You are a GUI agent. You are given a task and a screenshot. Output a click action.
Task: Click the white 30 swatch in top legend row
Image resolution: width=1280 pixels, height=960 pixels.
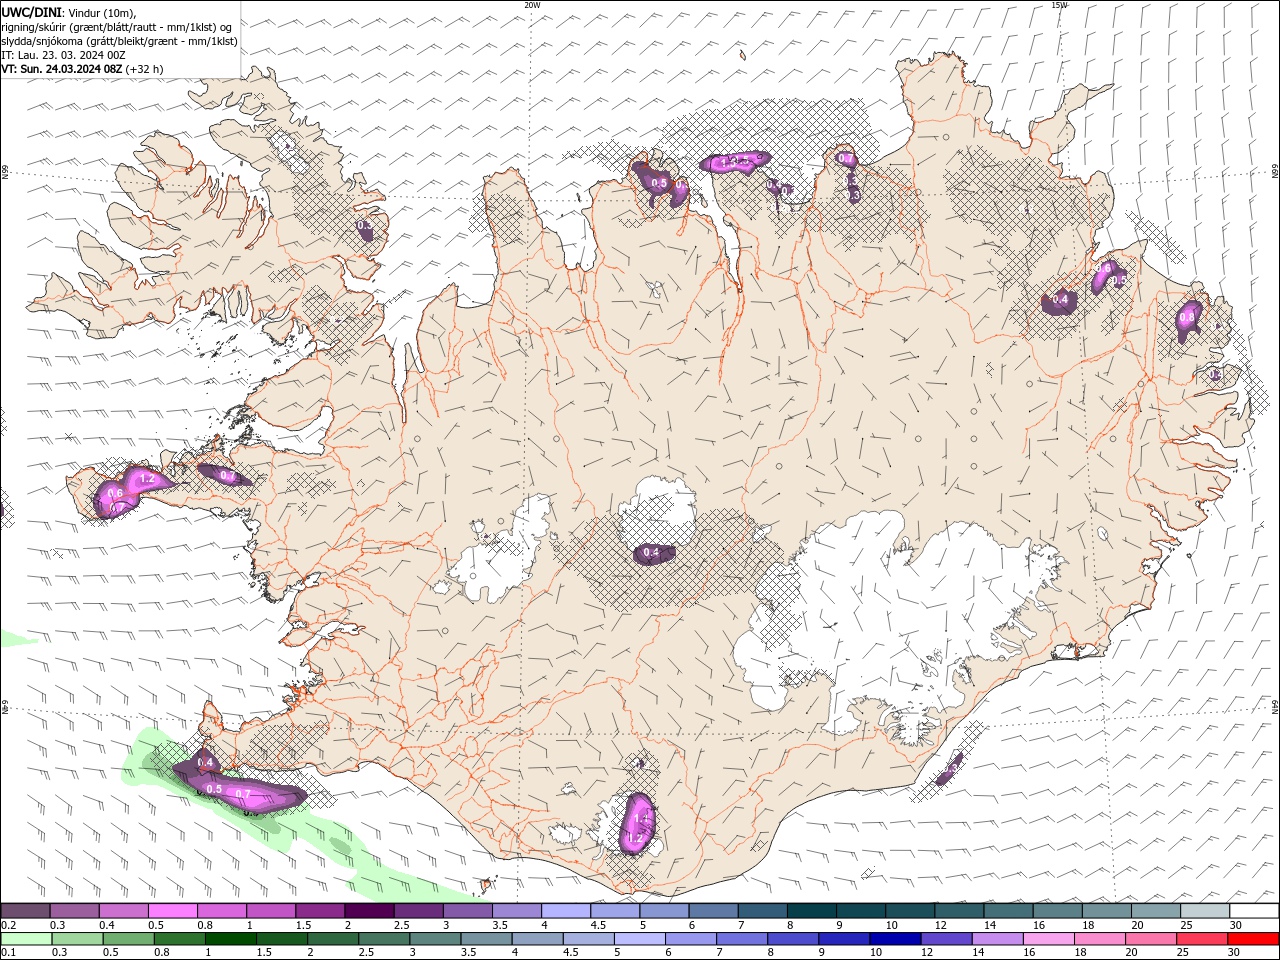1254,911
